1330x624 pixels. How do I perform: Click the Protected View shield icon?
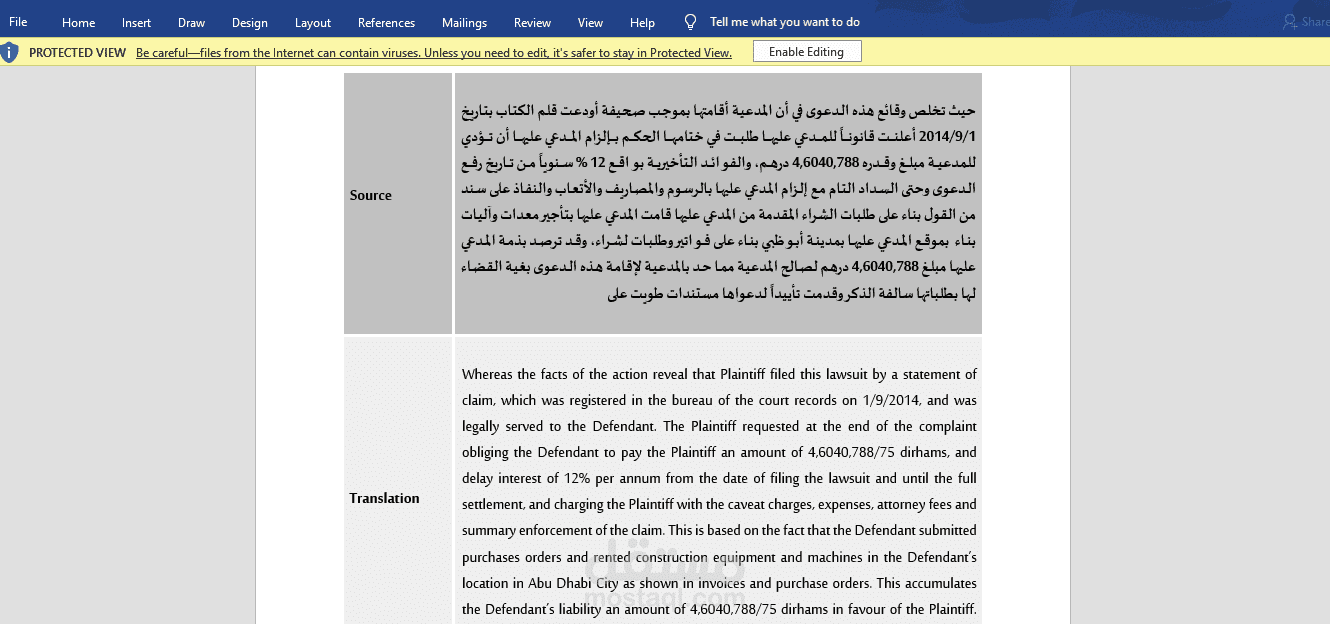point(10,52)
